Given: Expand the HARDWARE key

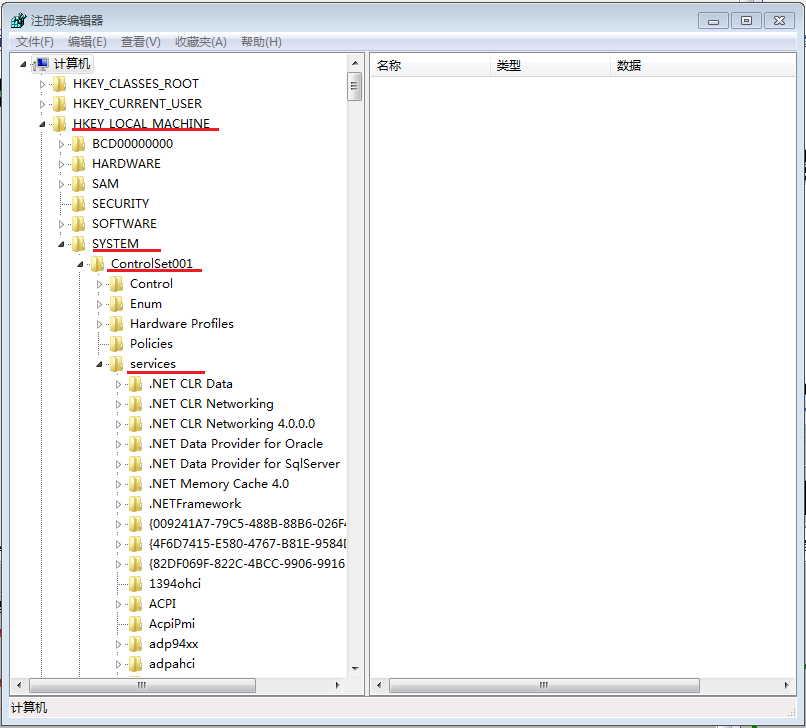Looking at the screenshot, I should 61,164.
